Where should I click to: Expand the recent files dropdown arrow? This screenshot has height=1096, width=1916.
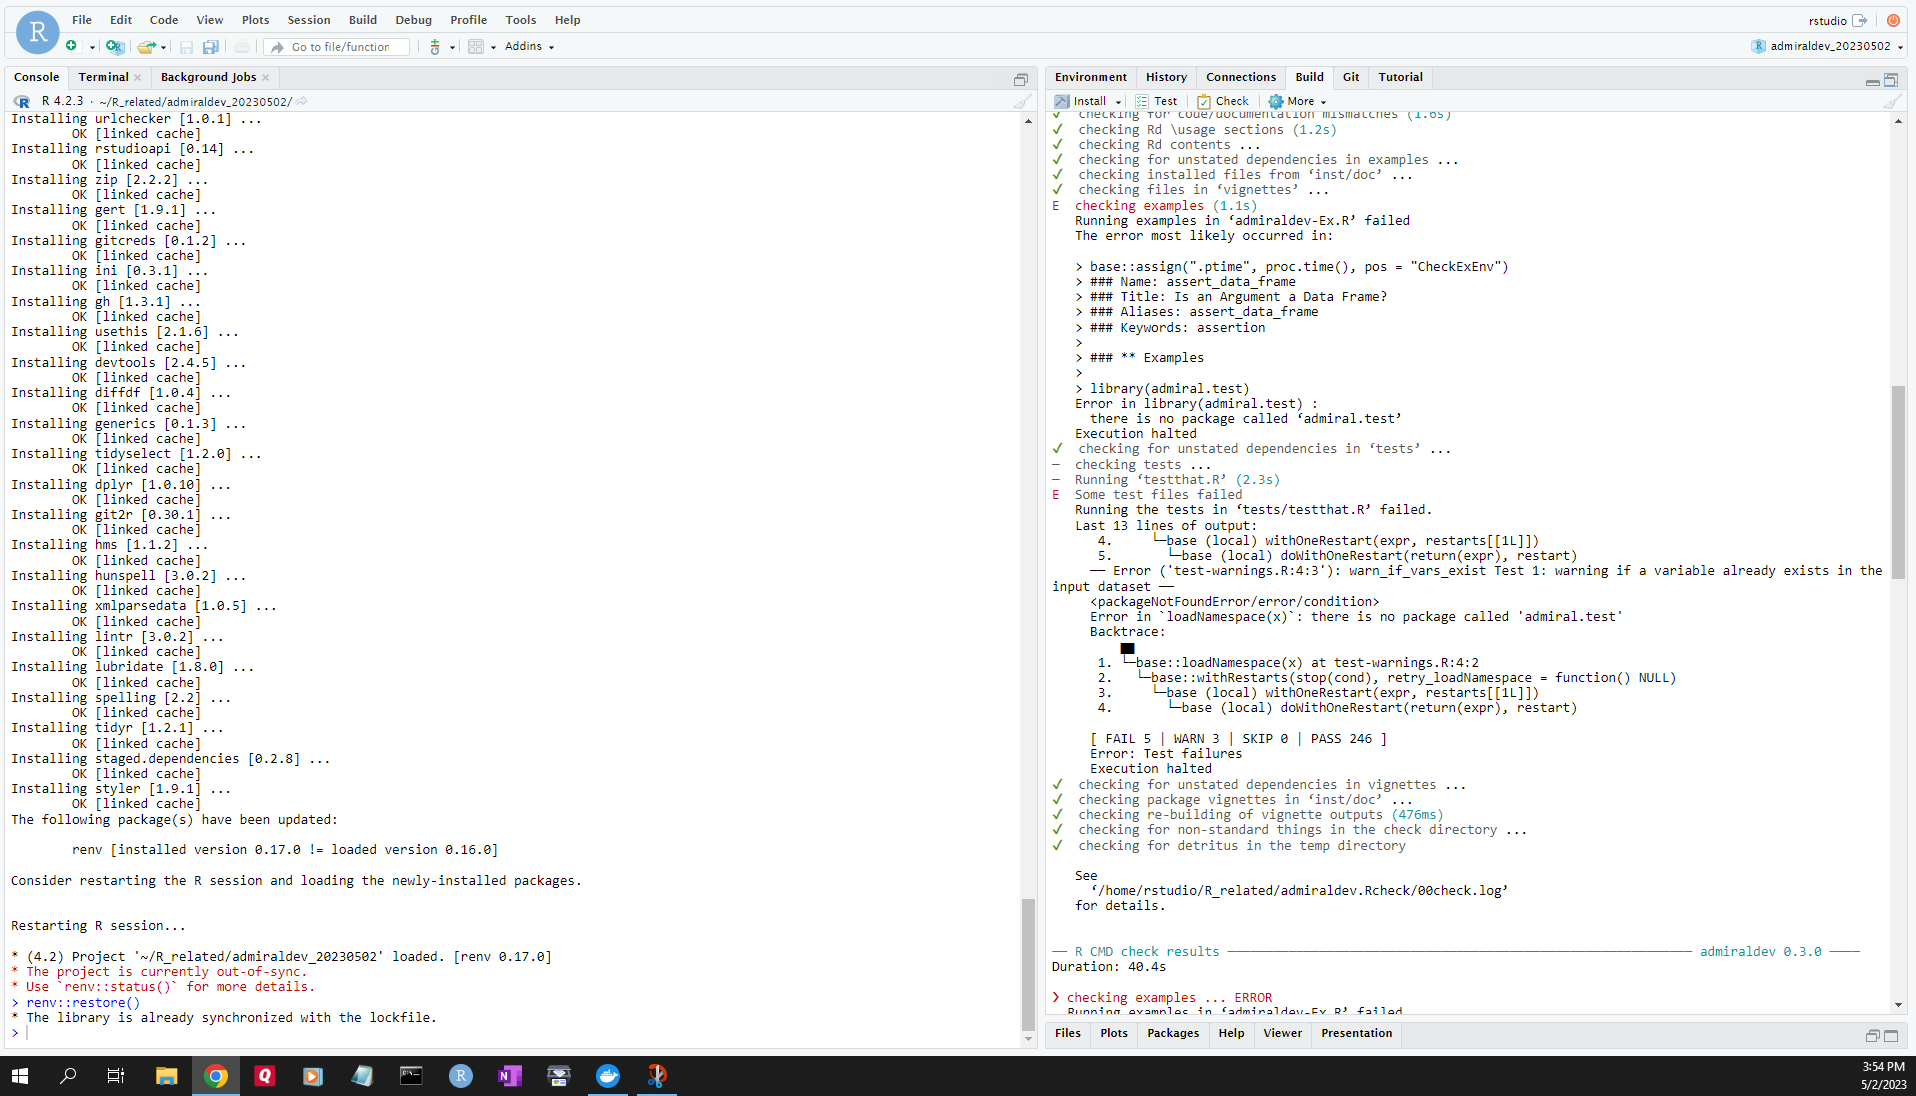[x=164, y=47]
